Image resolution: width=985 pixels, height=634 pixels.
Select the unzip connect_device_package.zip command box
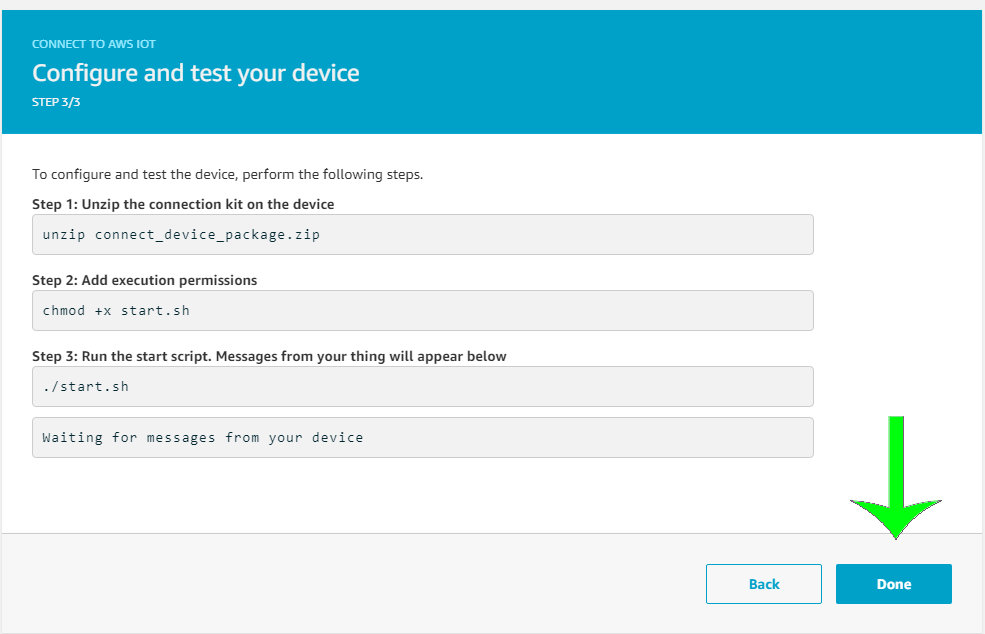coord(422,235)
